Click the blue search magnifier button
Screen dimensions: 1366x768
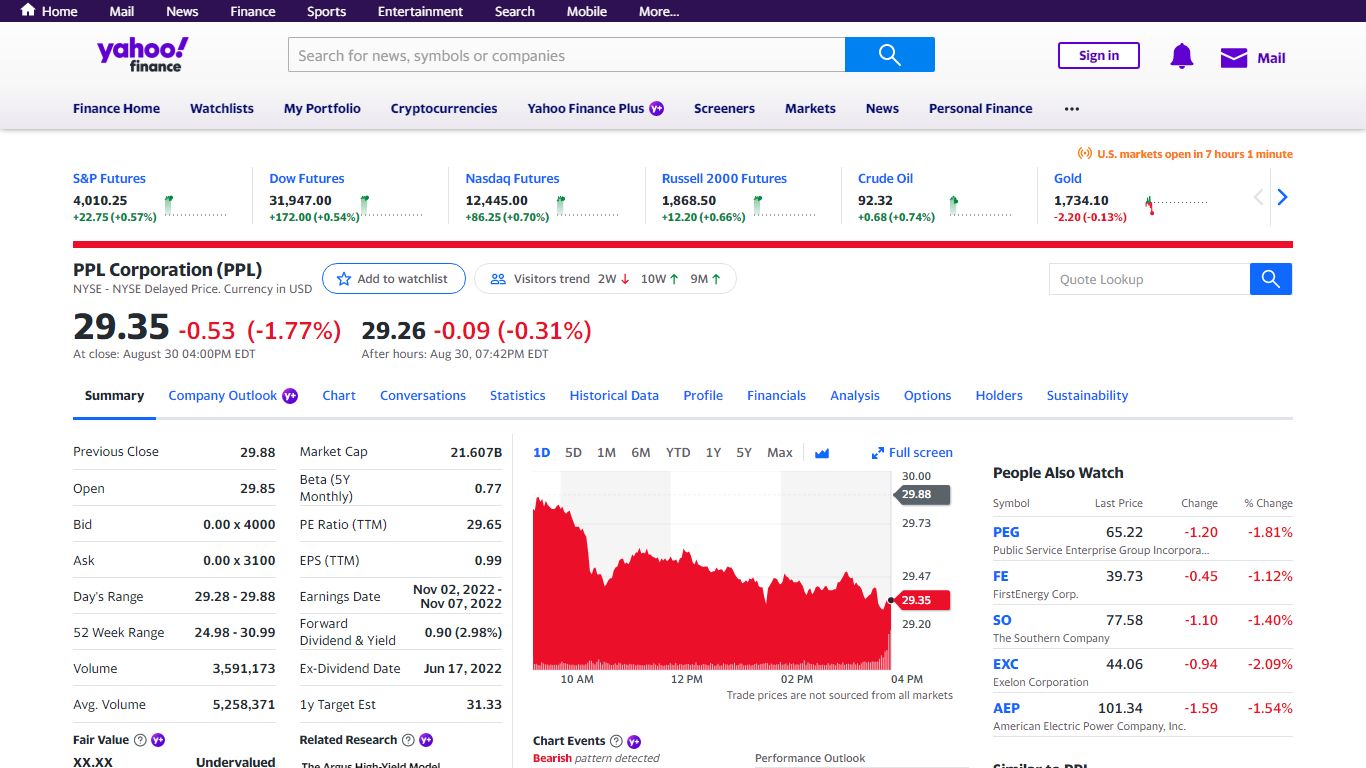[890, 55]
